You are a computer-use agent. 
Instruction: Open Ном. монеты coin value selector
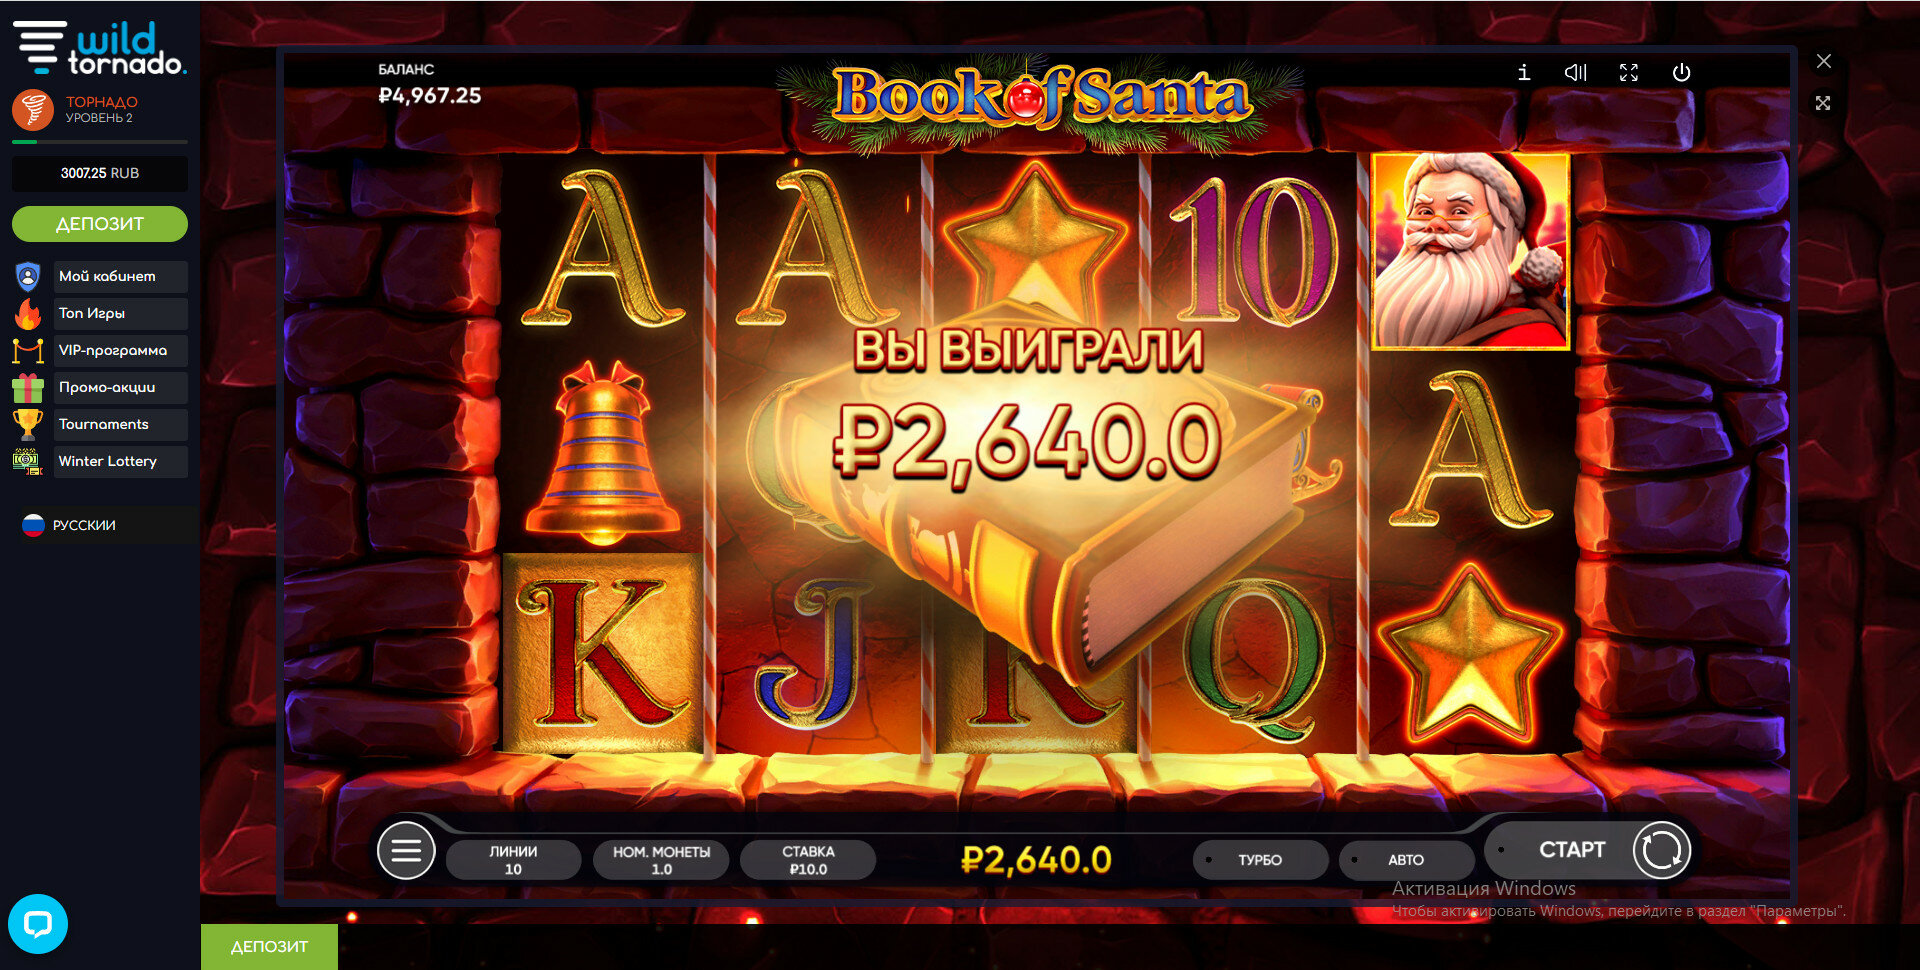(661, 860)
